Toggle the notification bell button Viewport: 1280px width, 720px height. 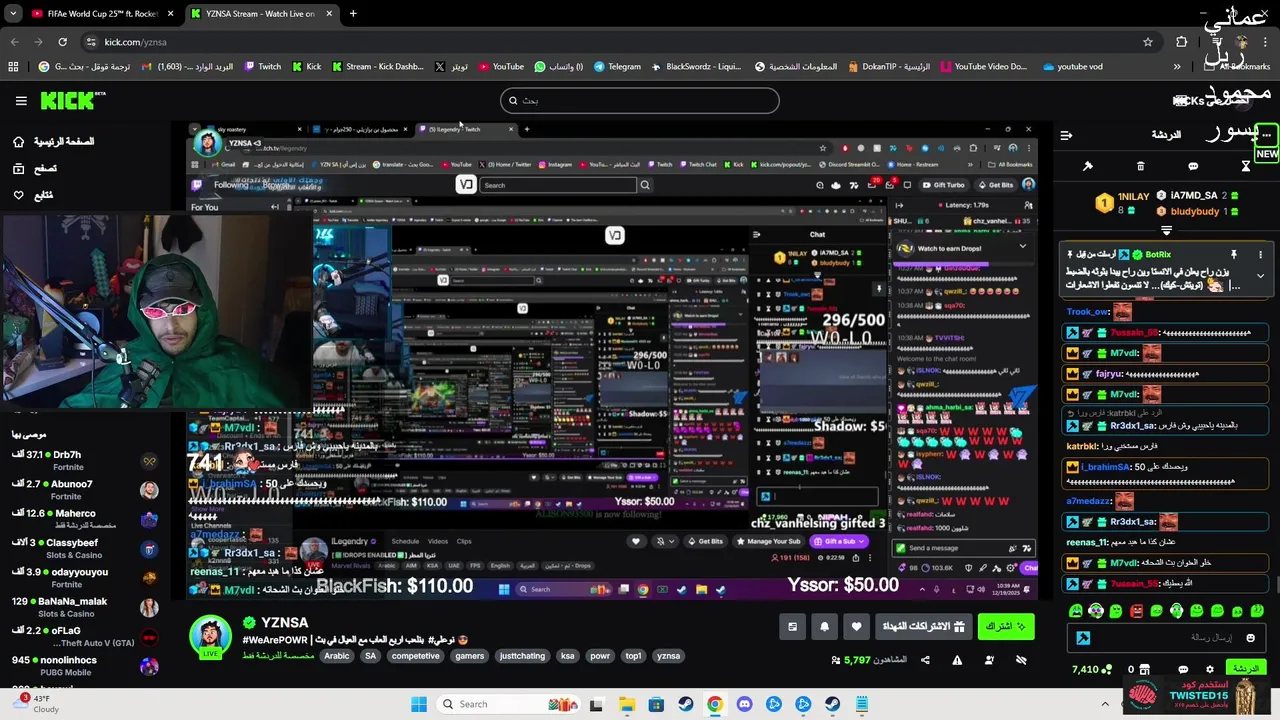point(824,627)
